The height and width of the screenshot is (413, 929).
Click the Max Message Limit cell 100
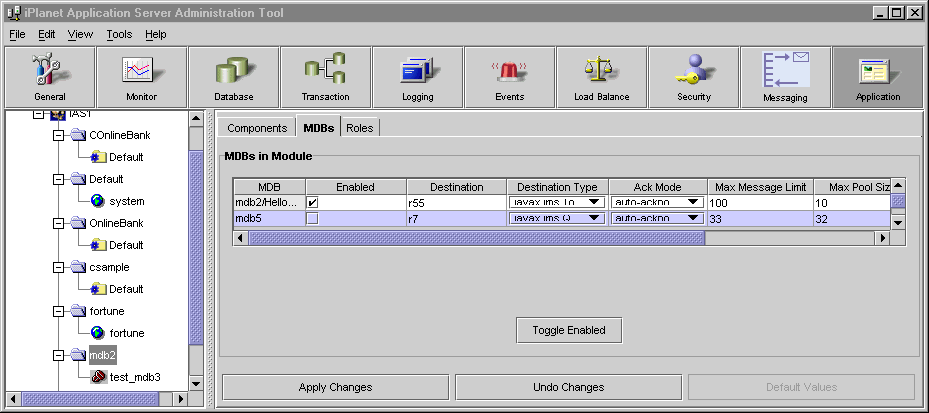click(x=760, y=203)
